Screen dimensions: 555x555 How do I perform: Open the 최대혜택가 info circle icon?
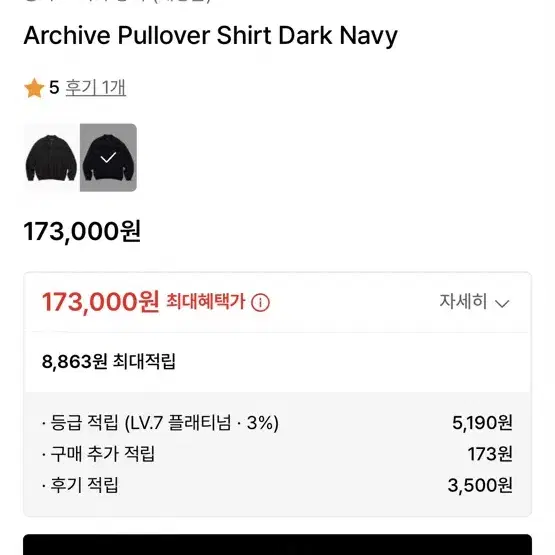point(260,303)
